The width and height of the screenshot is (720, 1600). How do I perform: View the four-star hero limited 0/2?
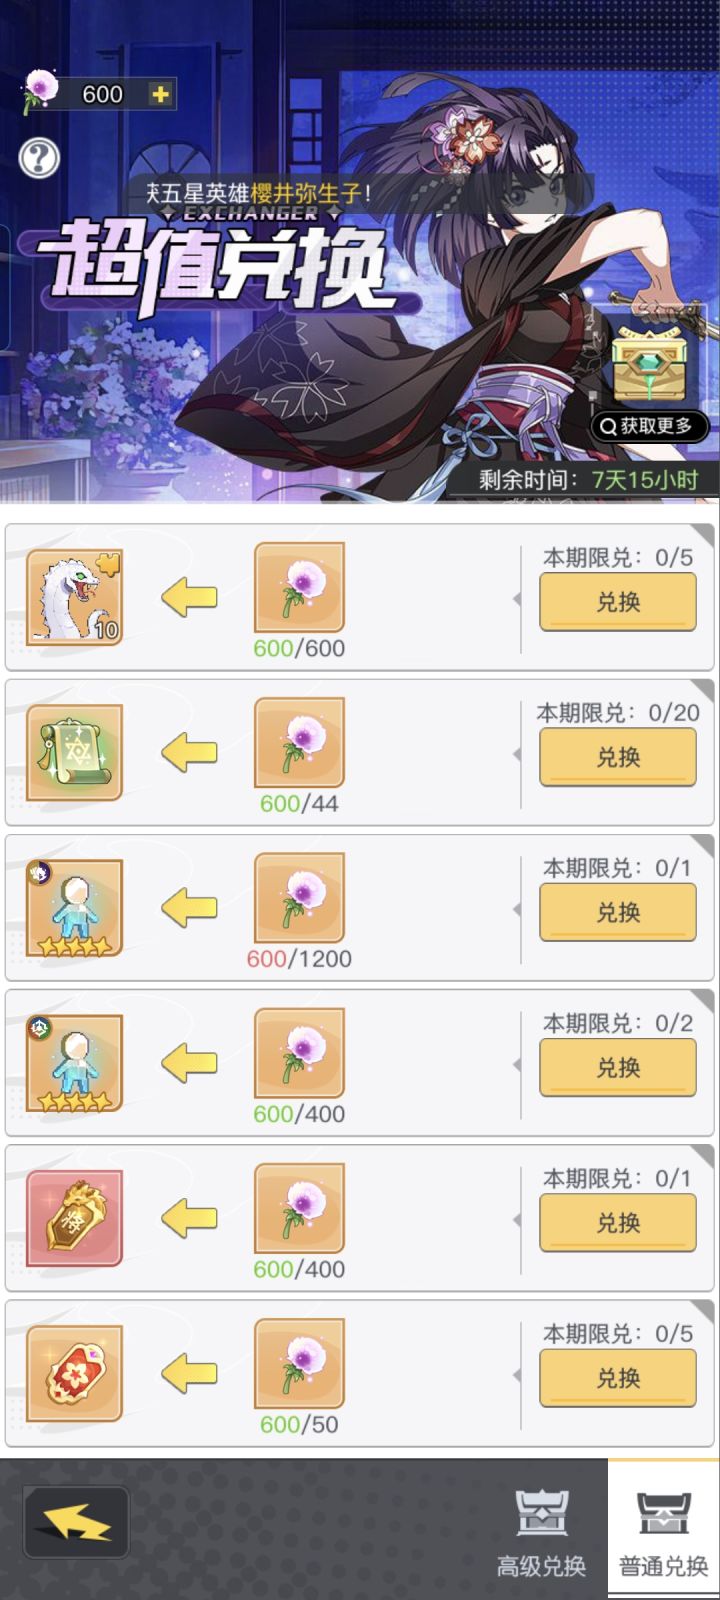tap(74, 1063)
